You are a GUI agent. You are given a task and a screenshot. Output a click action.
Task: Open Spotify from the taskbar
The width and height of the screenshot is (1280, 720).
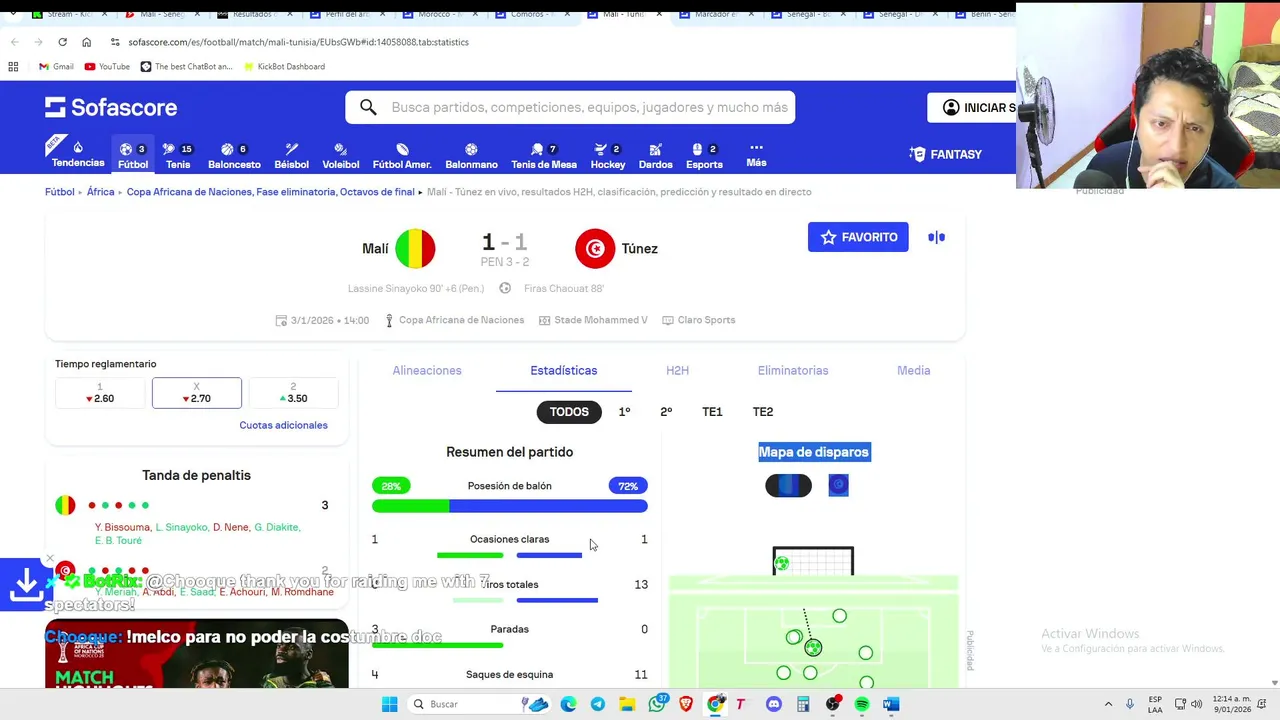862,704
